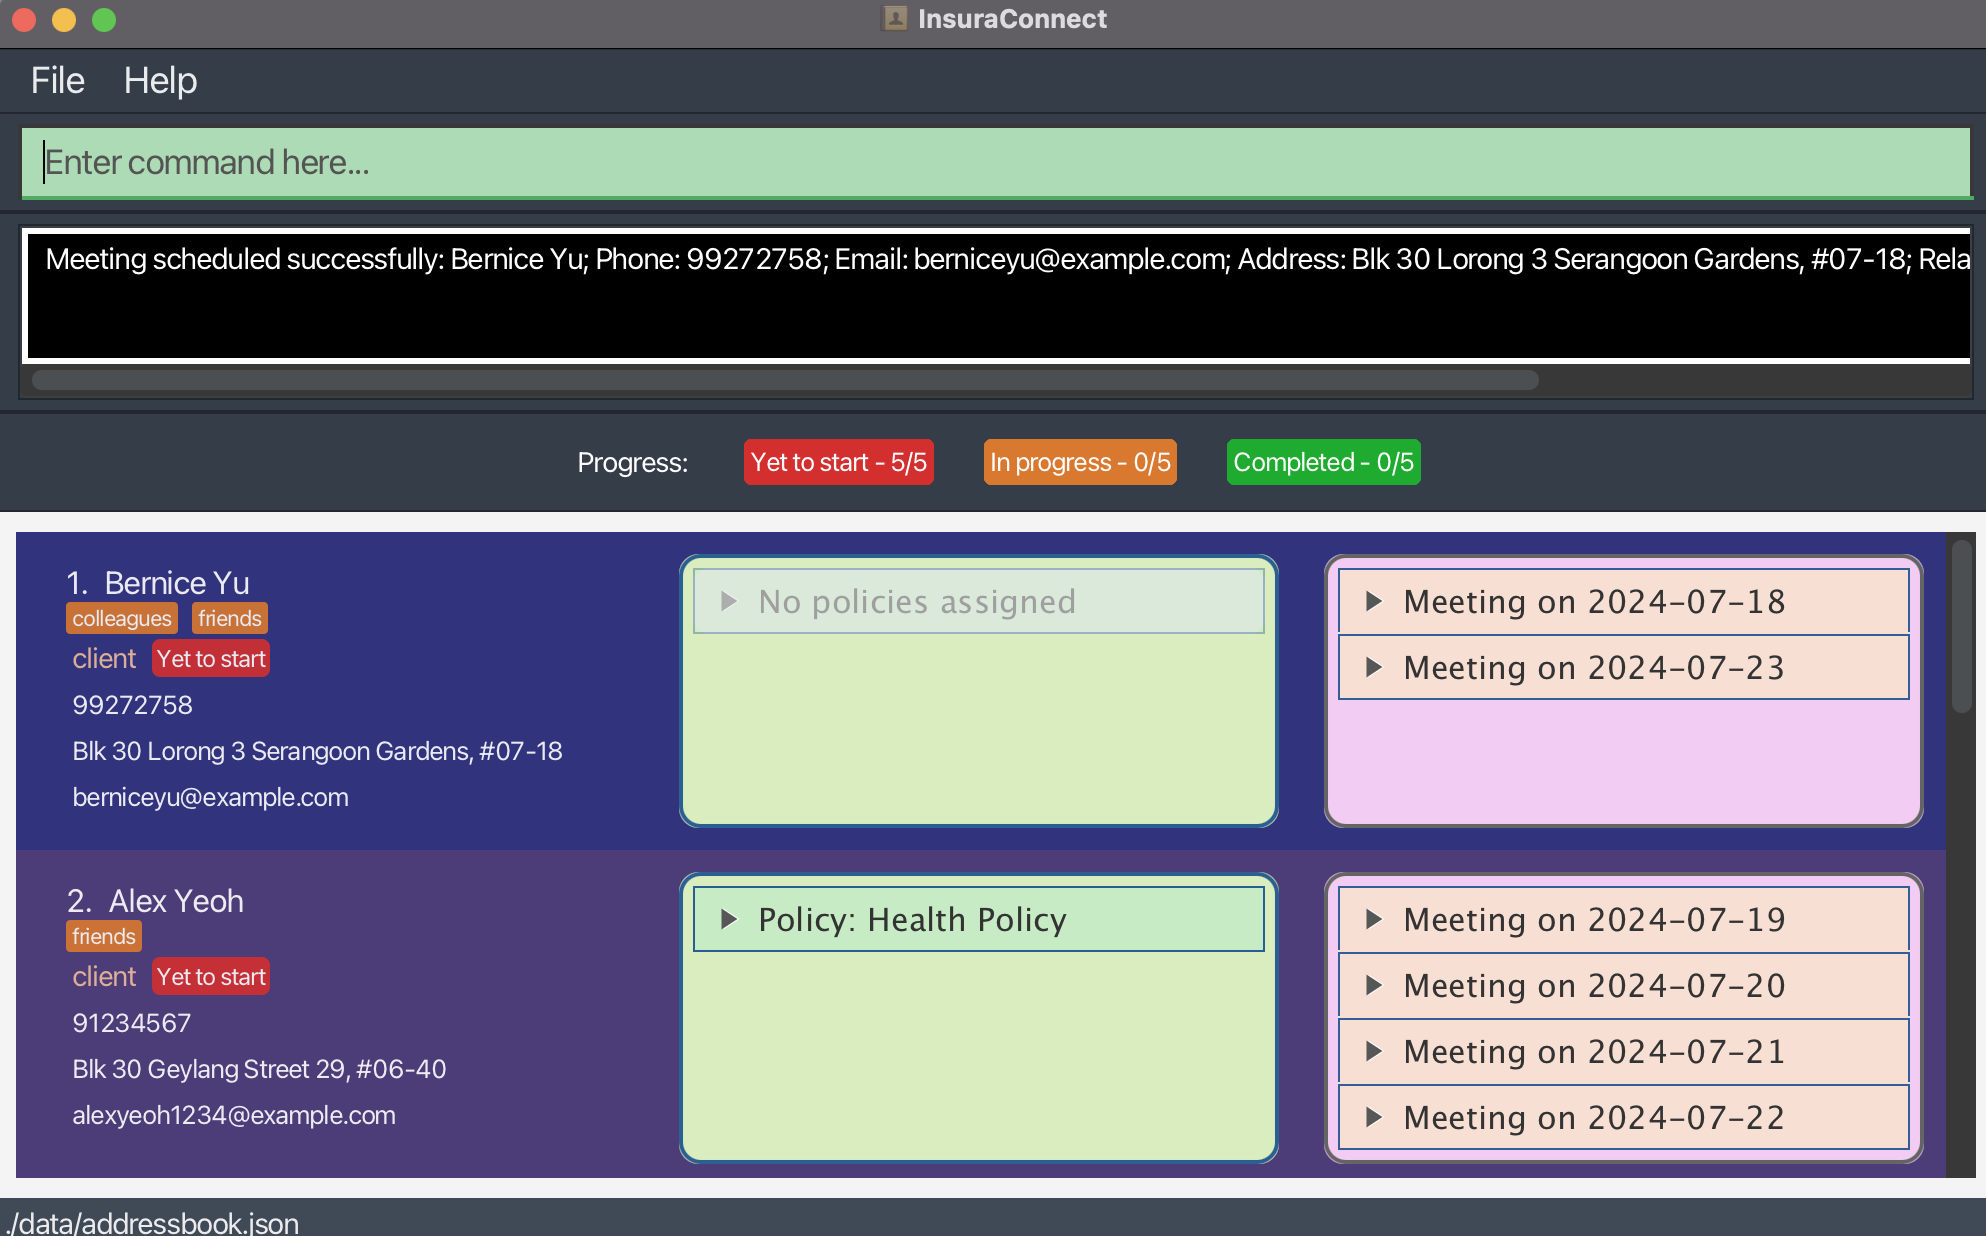Open the File menu

[57, 80]
